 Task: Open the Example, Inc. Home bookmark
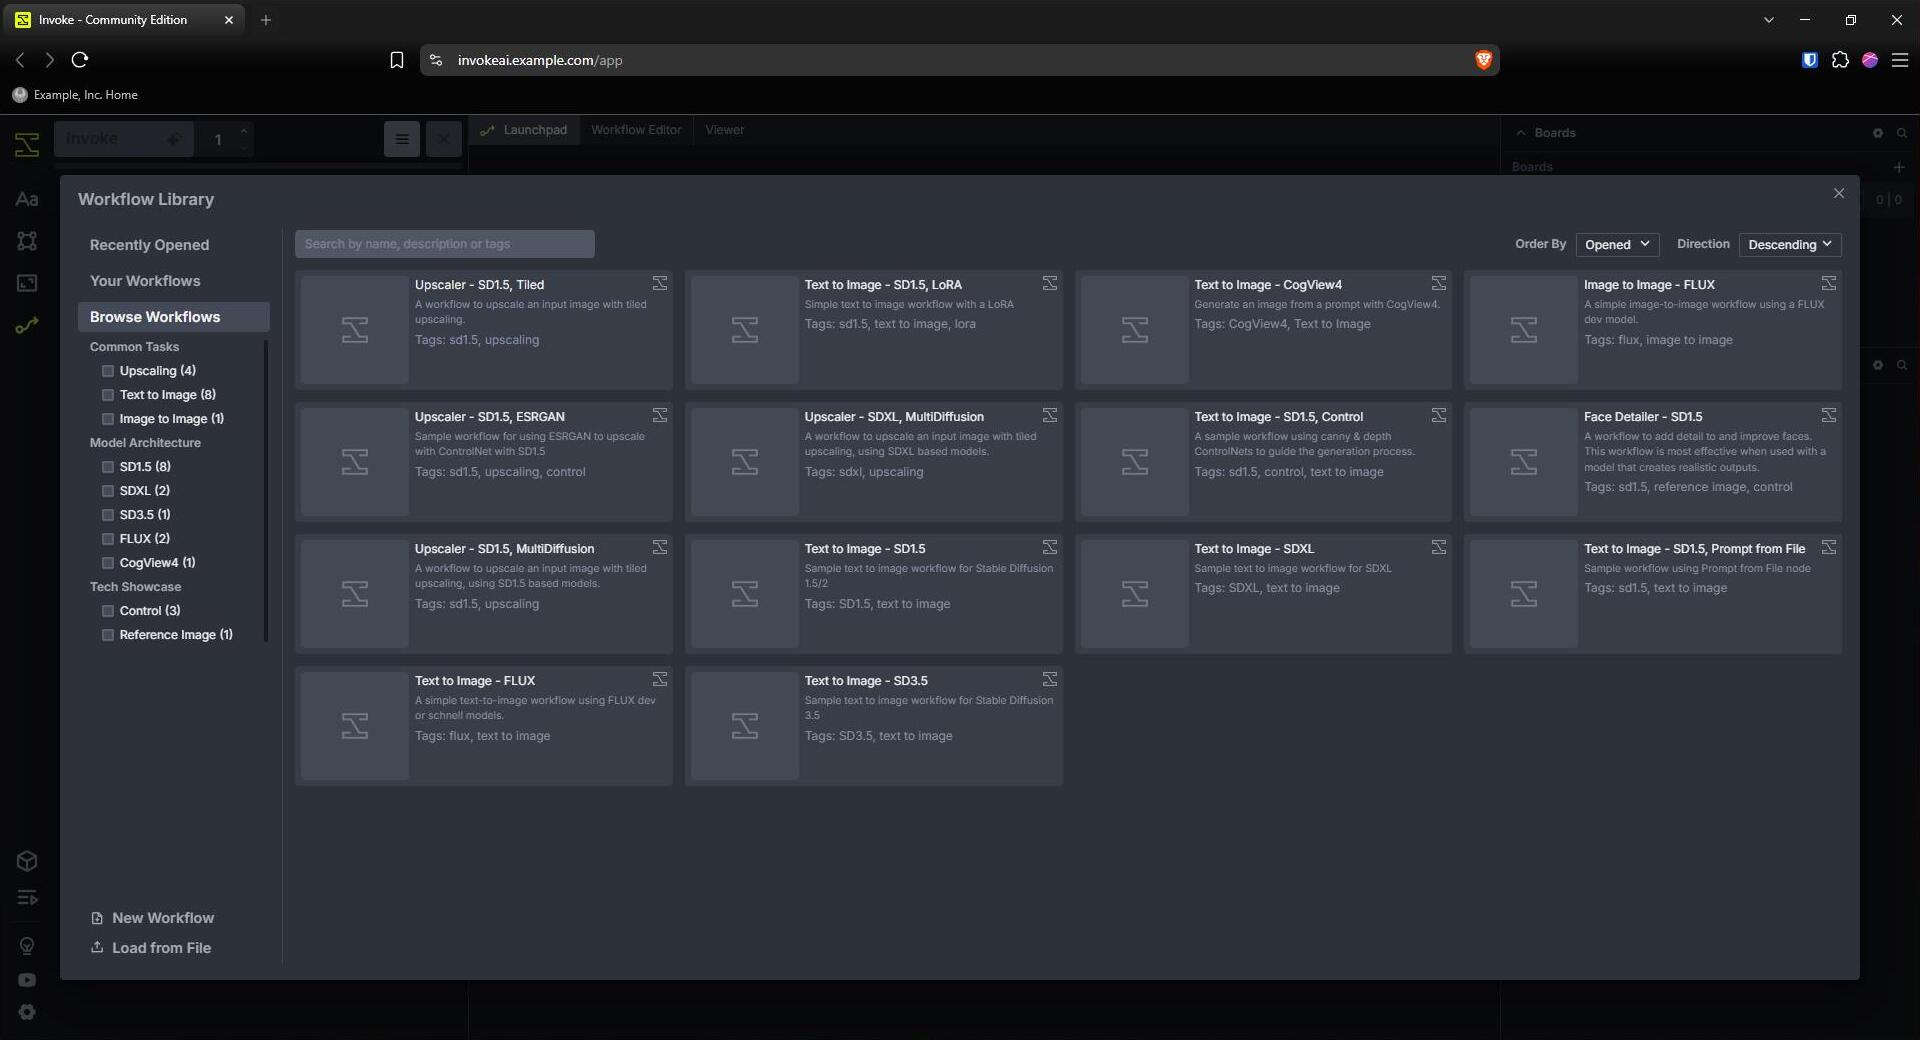coord(75,95)
